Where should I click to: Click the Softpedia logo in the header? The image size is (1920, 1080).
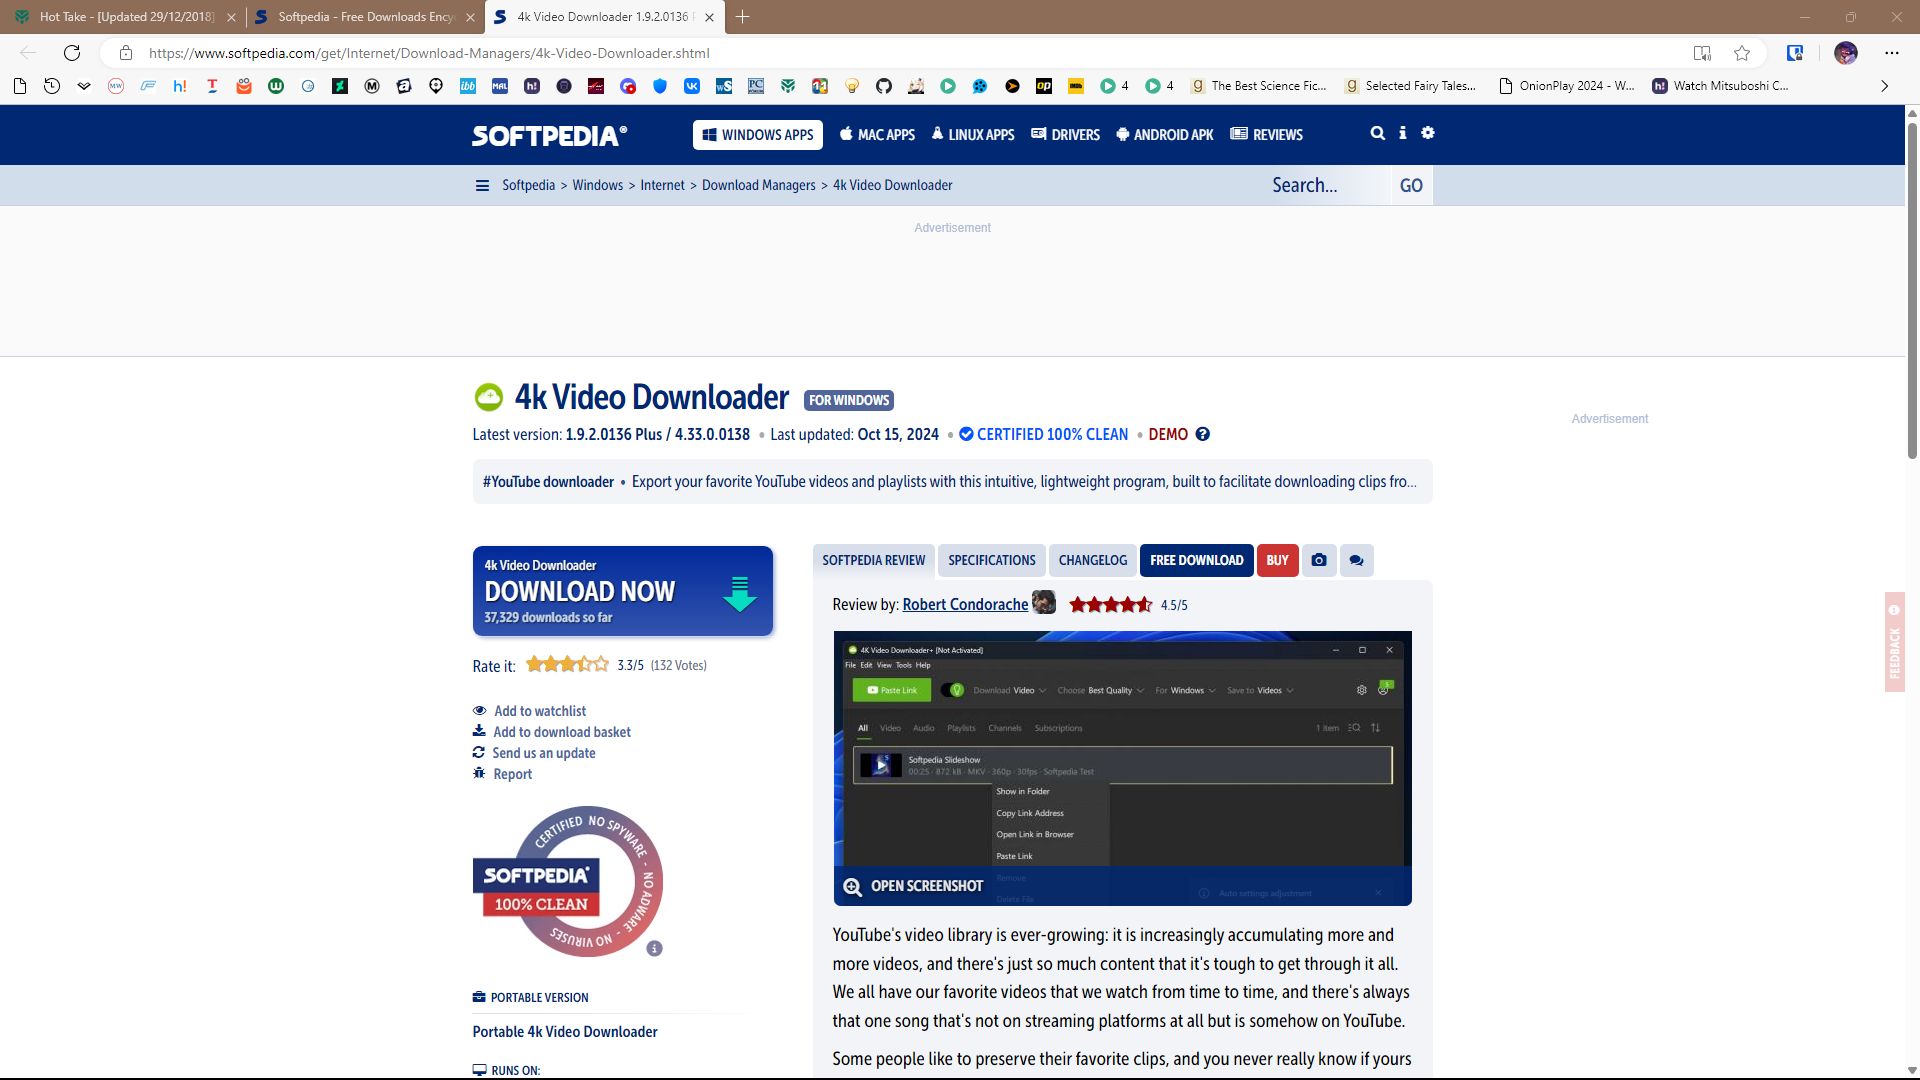click(549, 135)
